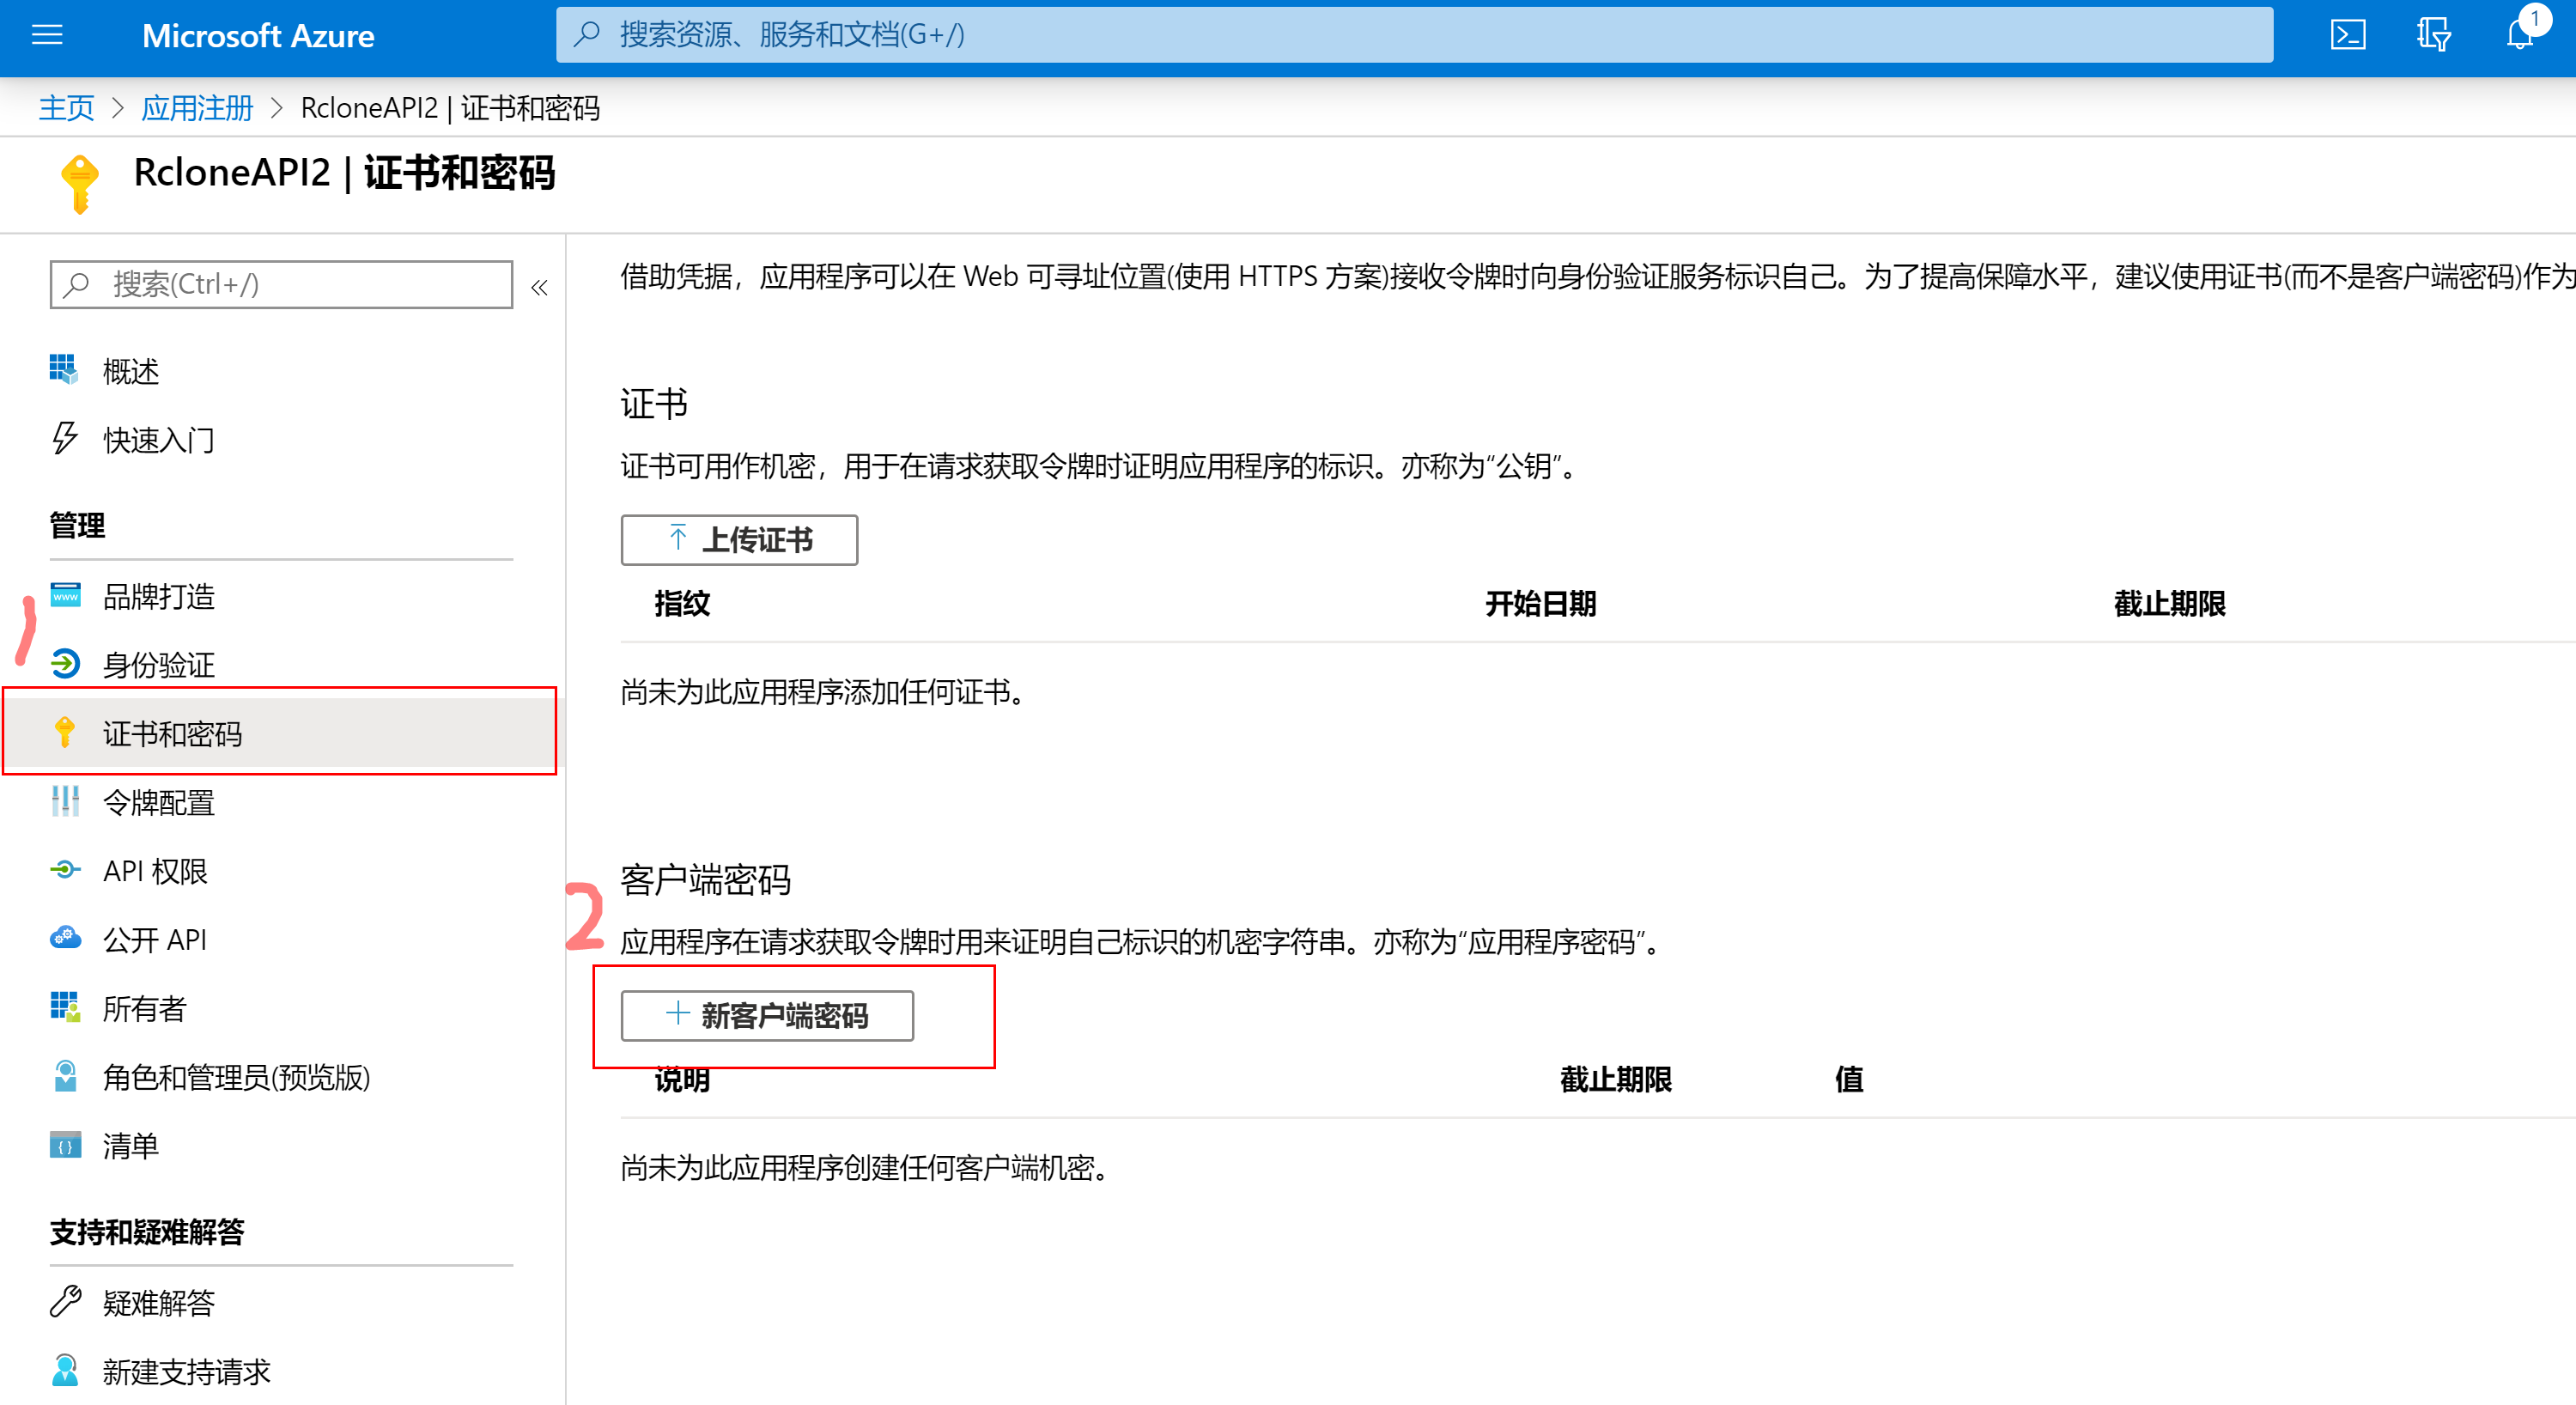
Task: Open the directory and subscription filter
Action: 2433,35
